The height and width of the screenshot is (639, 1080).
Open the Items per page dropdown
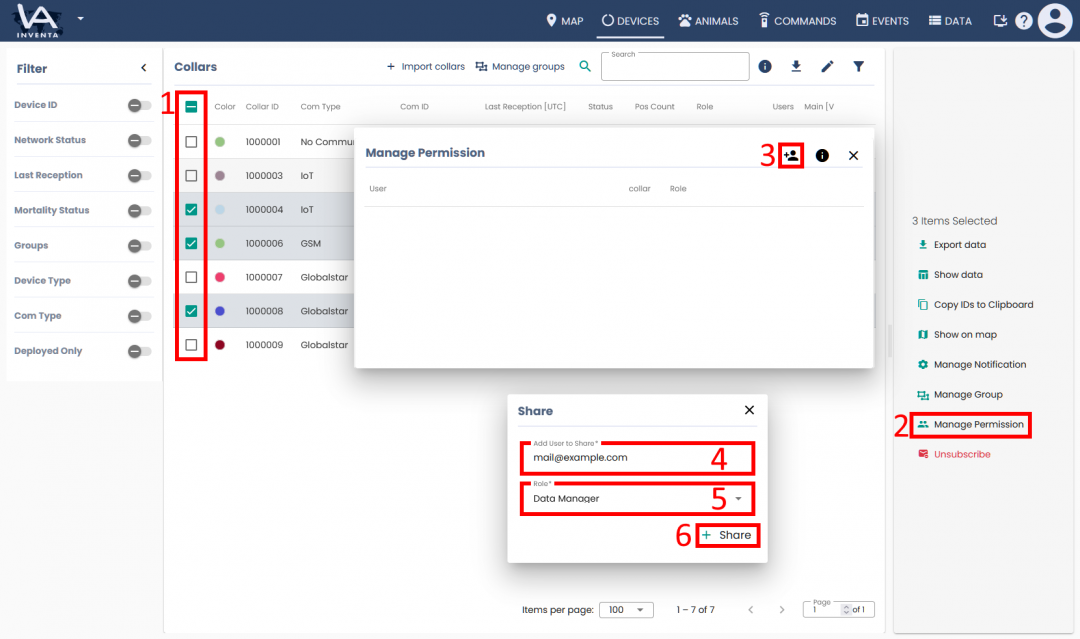627,610
